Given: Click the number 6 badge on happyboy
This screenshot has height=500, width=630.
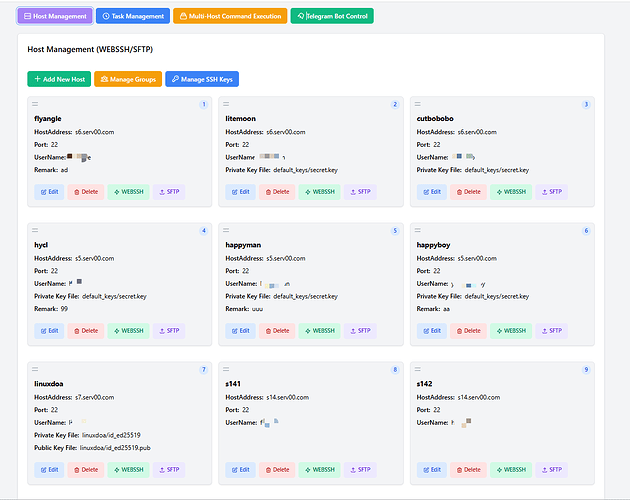Looking at the screenshot, I should click(x=586, y=231).
